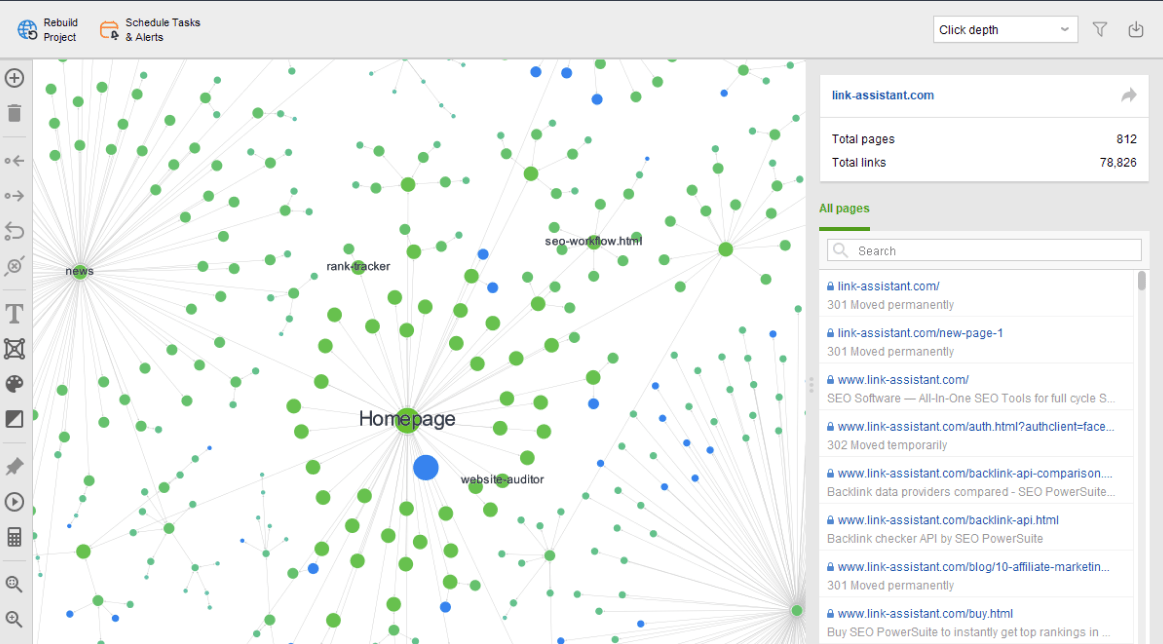Toggle the dark/light contrast mode icon
This screenshot has width=1163, height=644.
pos(14,419)
